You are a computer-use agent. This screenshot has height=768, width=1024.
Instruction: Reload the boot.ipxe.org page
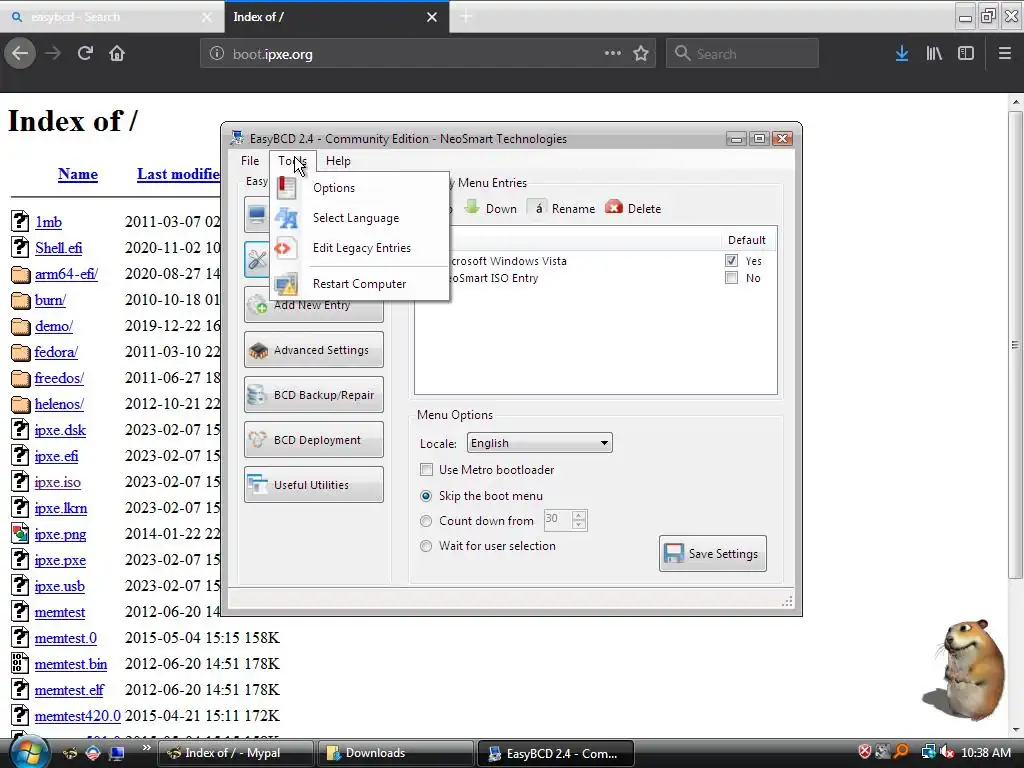(85, 54)
